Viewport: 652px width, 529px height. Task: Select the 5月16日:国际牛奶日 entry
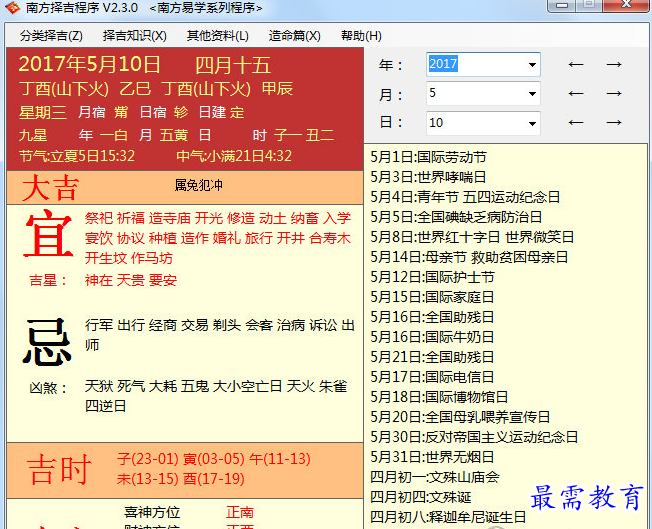click(432, 337)
